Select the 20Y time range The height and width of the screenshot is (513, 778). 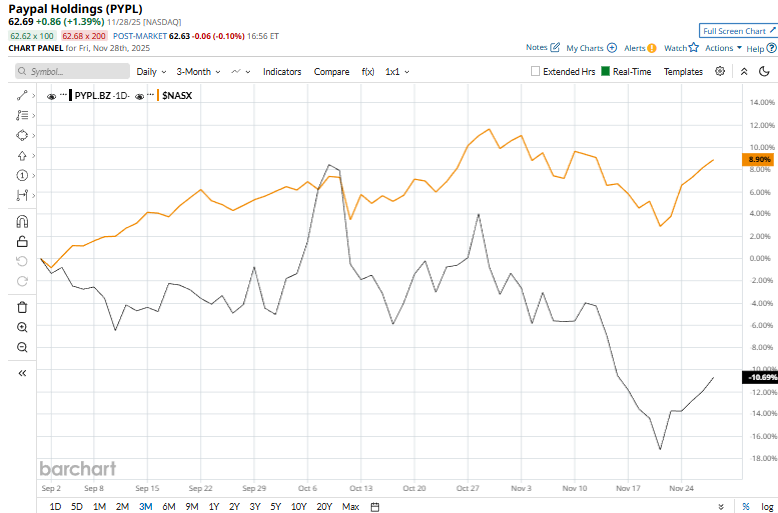324,507
